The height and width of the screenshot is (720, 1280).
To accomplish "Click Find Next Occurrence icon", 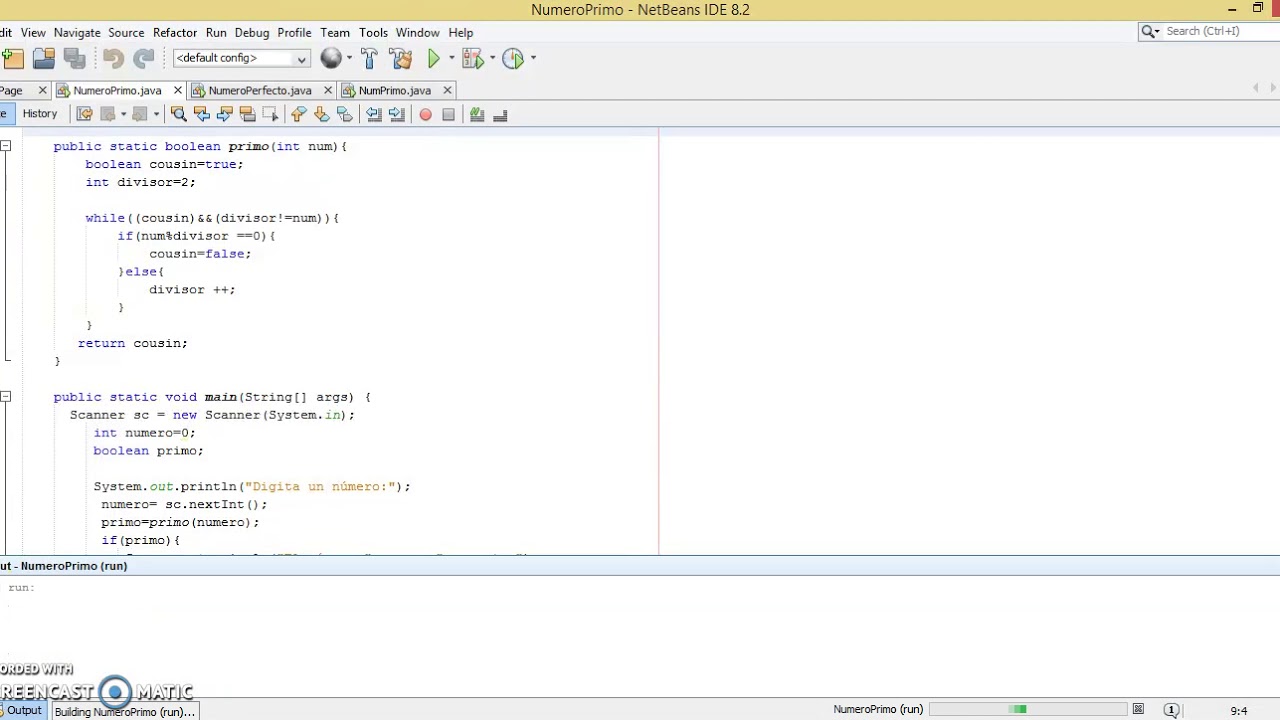I will (225, 115).
